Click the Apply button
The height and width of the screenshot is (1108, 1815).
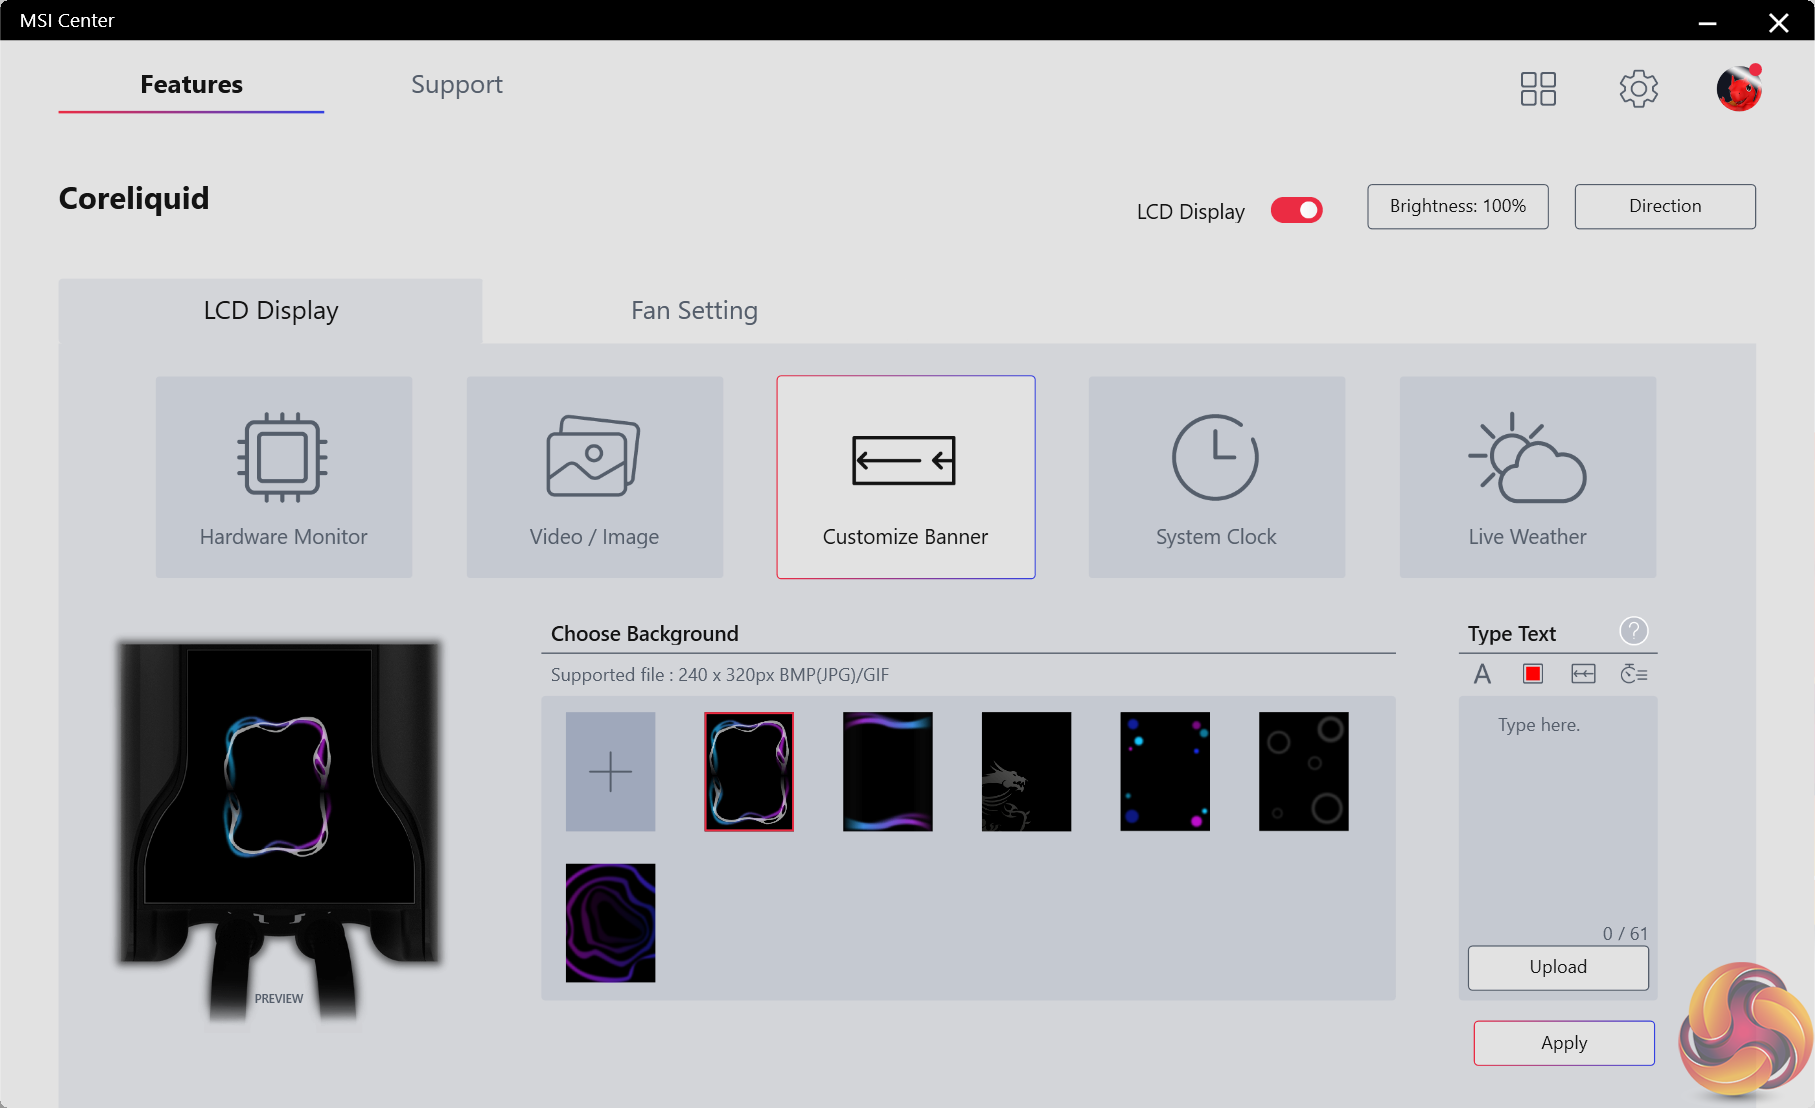(x=1563, y=1043)
